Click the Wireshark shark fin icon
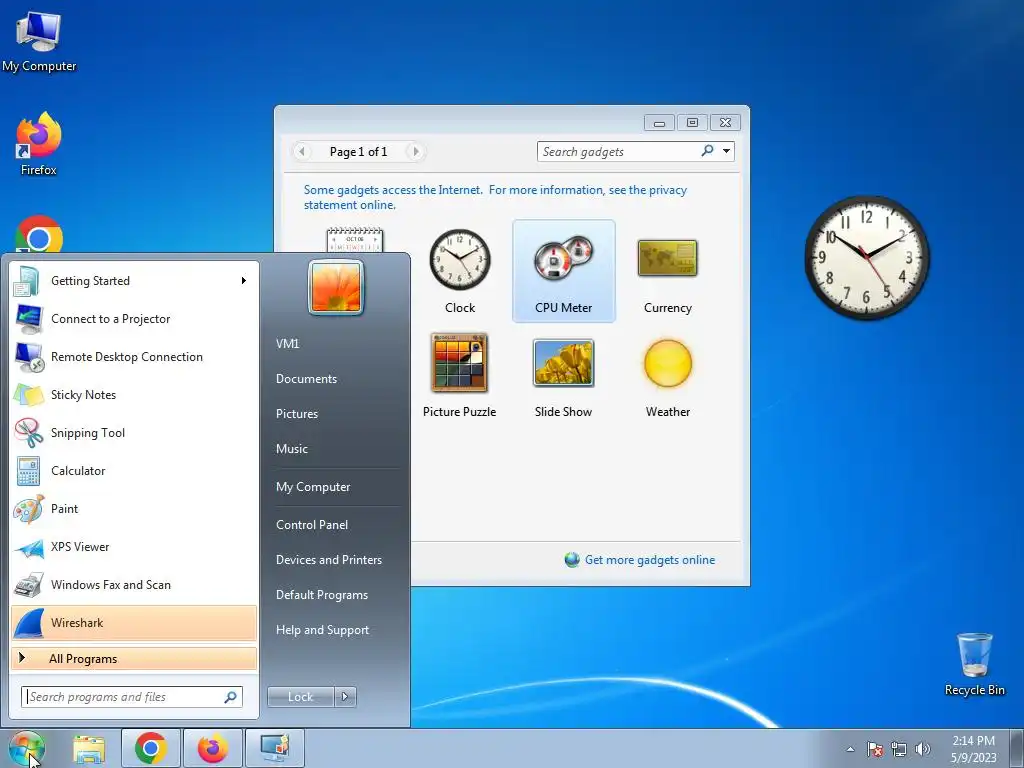The width and height of the screenshot is (1024, 768). pyautogui.click(x=29, y=623)
